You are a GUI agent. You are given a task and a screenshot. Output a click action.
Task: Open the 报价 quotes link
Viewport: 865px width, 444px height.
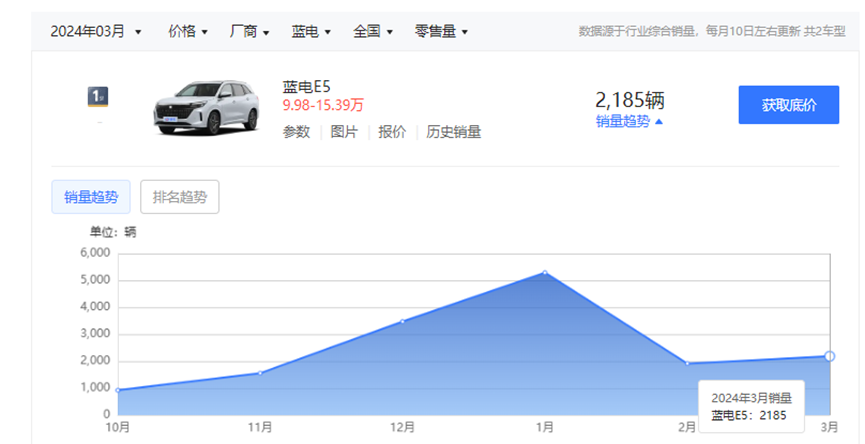point(392,131)
